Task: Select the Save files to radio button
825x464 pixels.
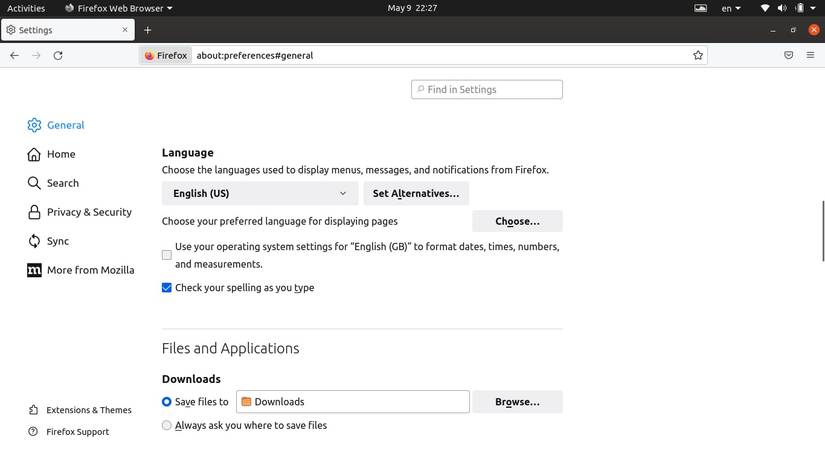Action: tap(167, 402)
